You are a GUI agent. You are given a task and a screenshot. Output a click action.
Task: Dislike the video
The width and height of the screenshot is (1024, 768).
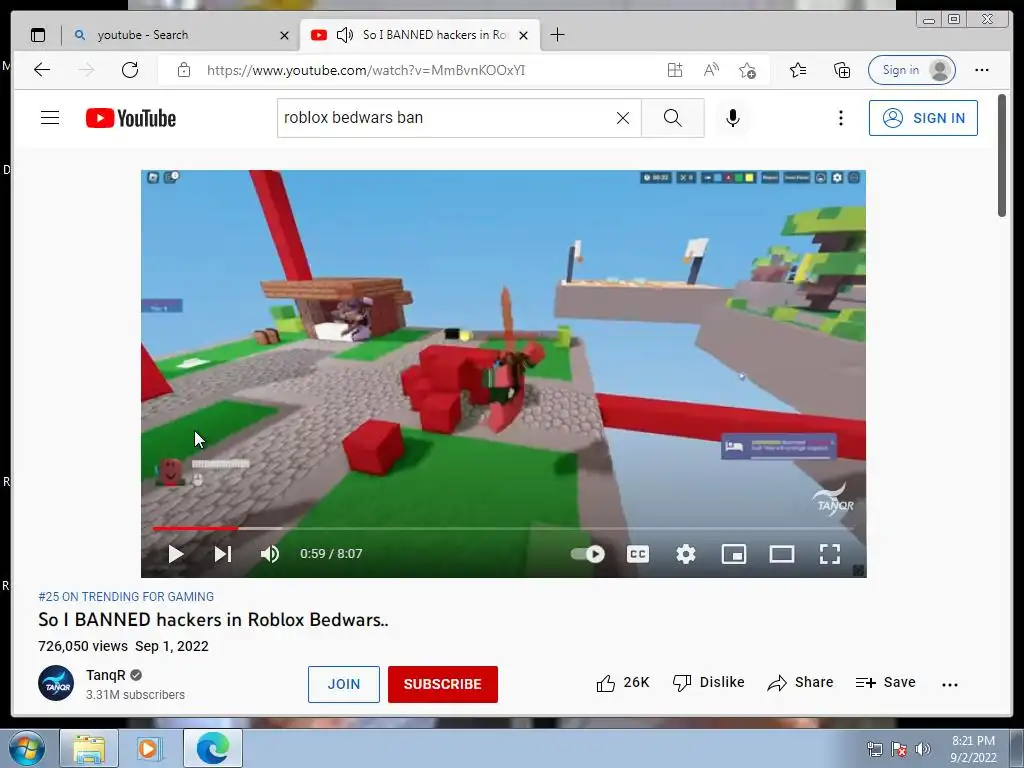pos(709,683)
